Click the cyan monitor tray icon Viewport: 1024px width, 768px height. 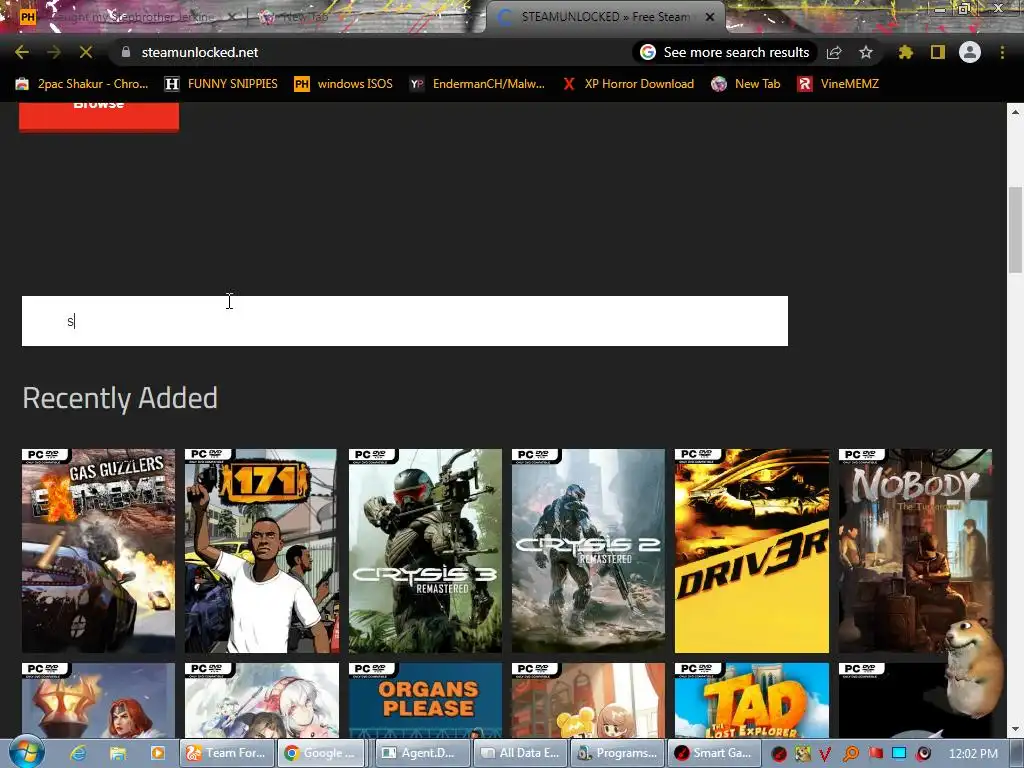(899, 754)
